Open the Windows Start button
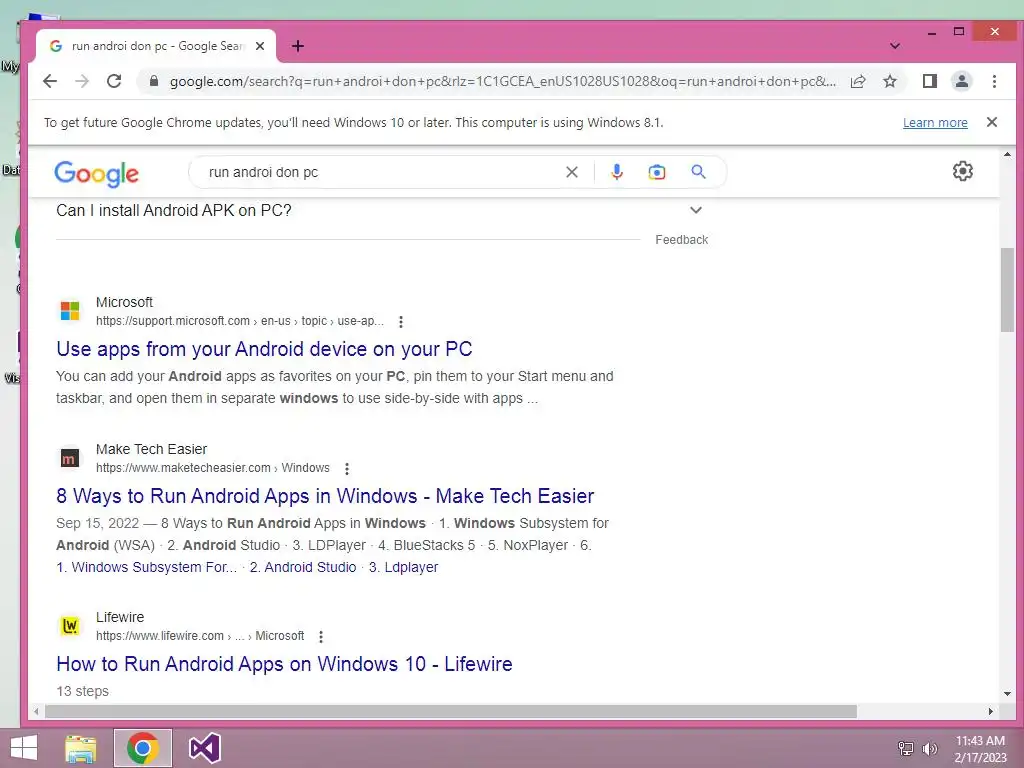This screenshot has height=768, width=1024. (24, 748)
